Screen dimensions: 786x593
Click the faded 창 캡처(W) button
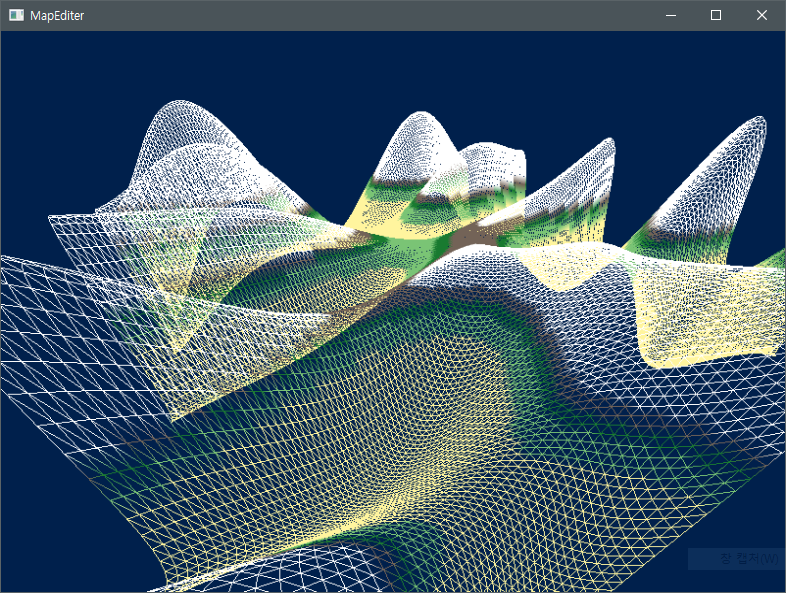[736, 559]
